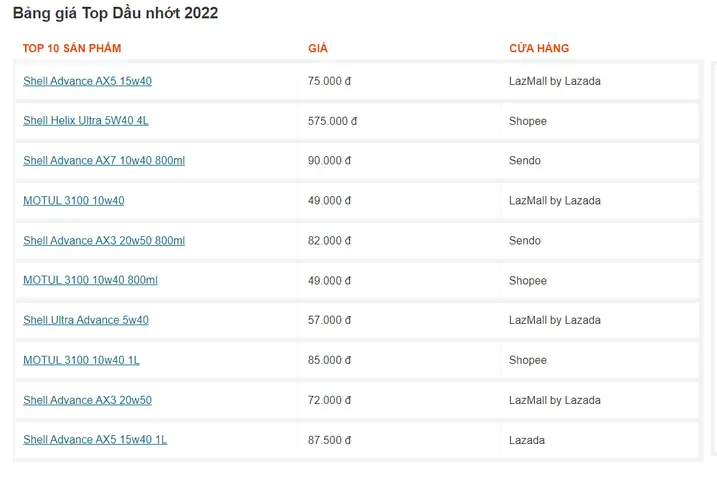Click the Lazada store in the last row
Screen dimensions: 717x480
526,440
